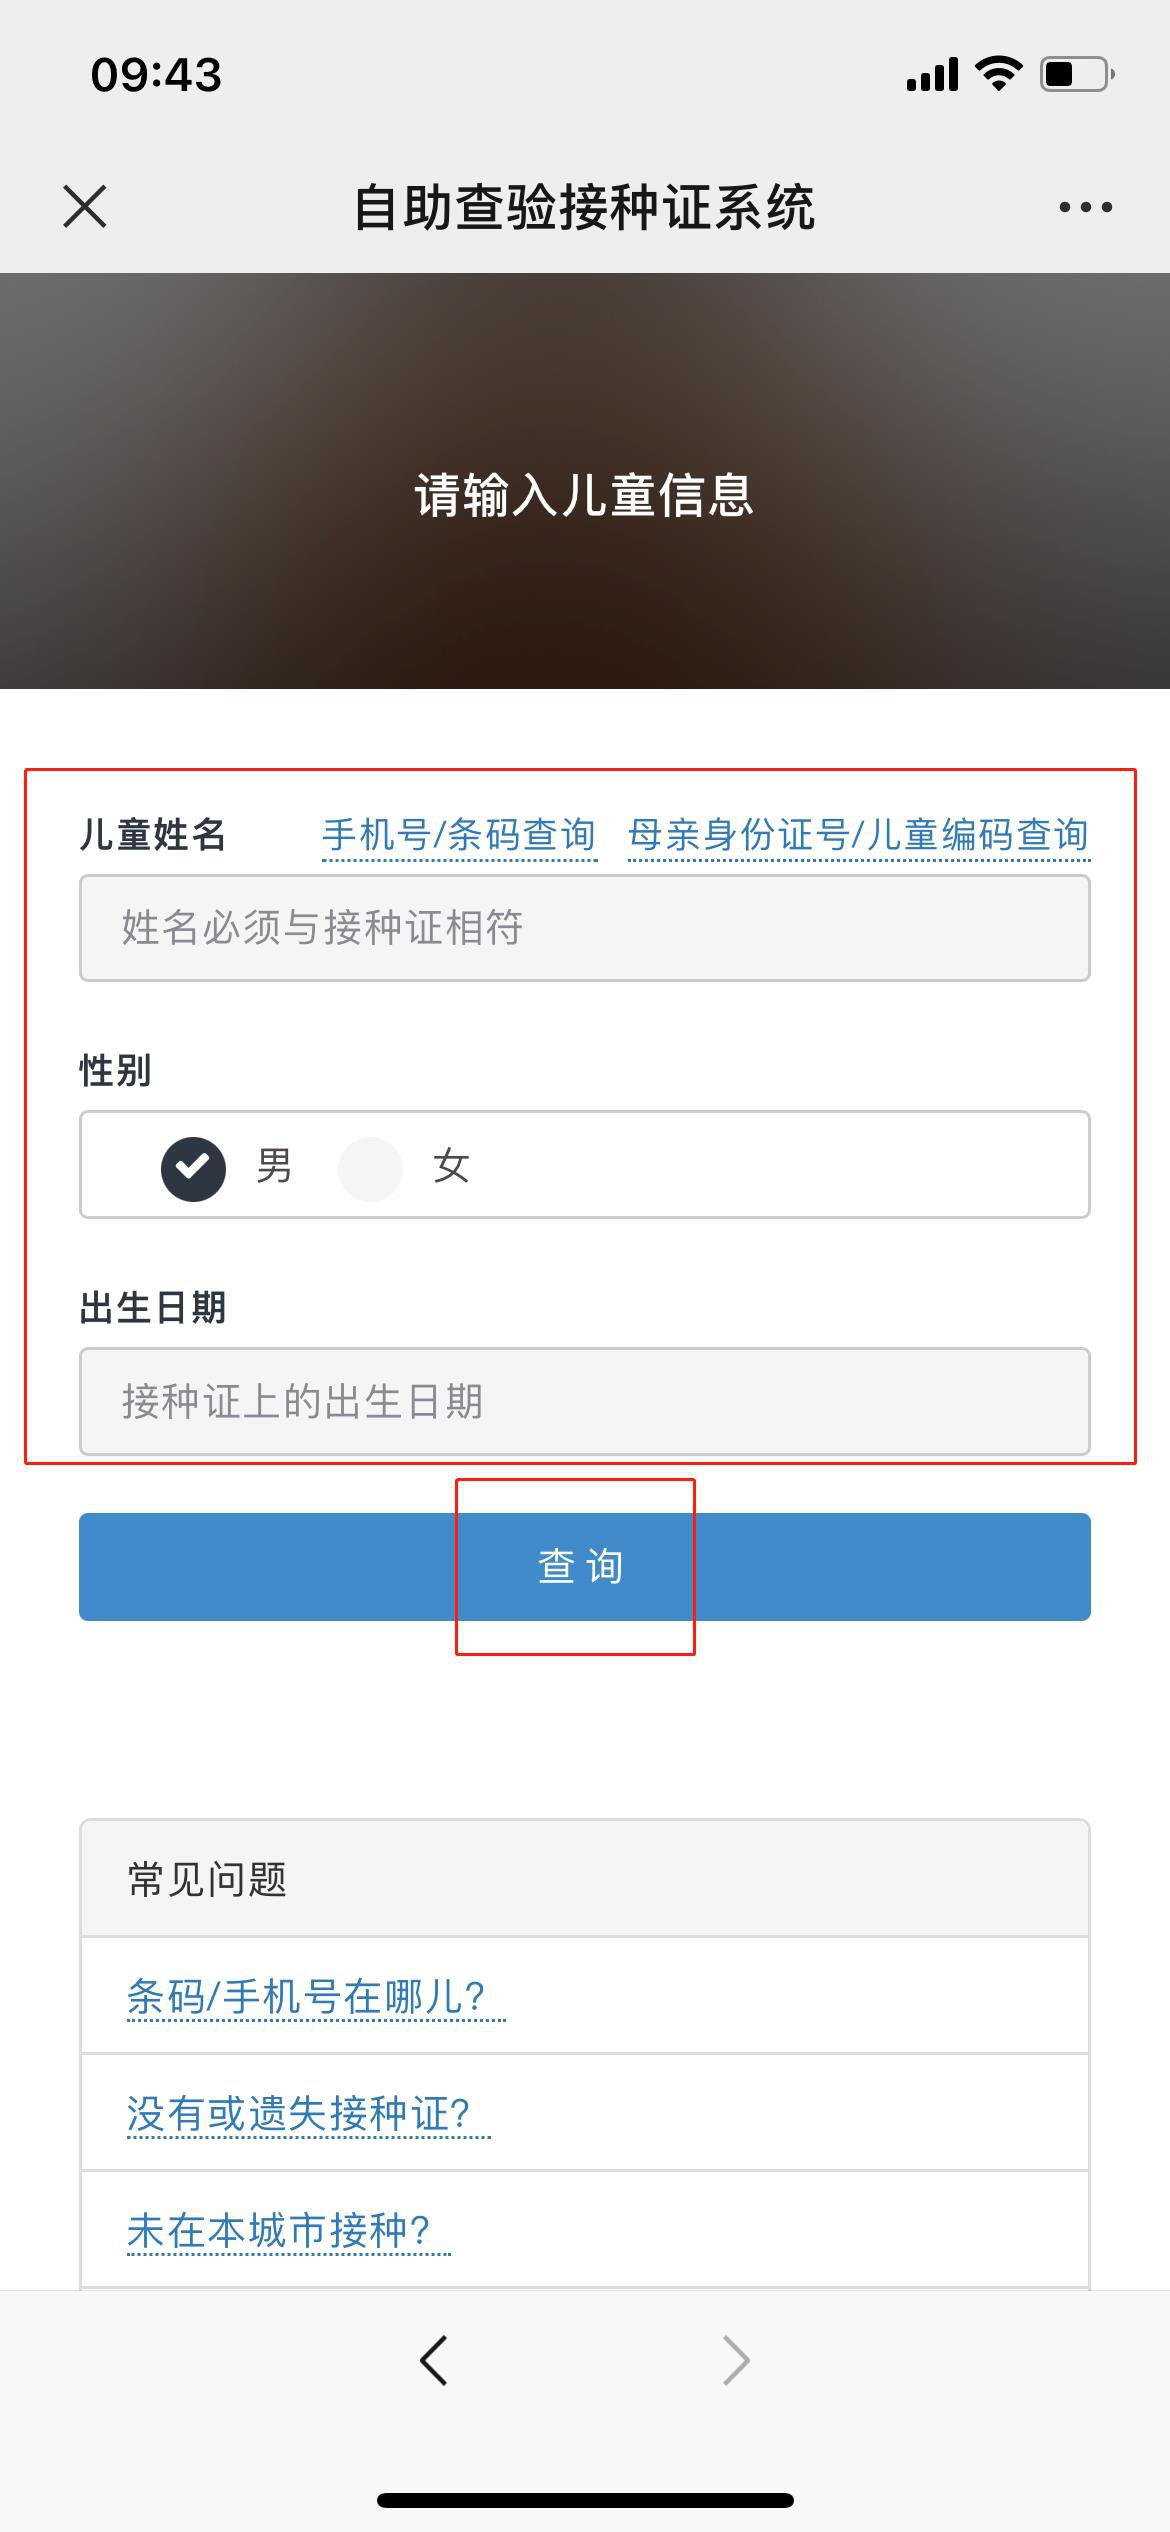Select the 女 gender radio button
The height and width of the screenshot is (2532, 1170).
[370, 1168]
